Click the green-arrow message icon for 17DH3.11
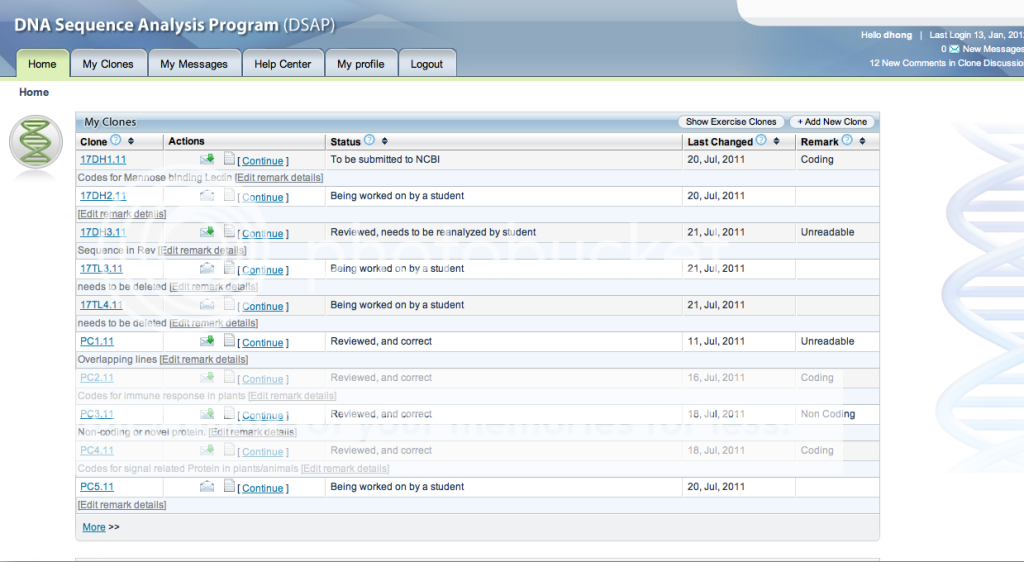Viewport: 1024px width, 562px height. pos(207,232)
